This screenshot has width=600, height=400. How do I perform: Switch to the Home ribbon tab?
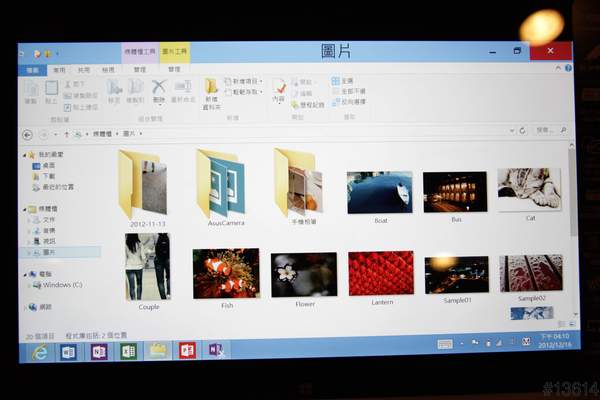point(59,70)
